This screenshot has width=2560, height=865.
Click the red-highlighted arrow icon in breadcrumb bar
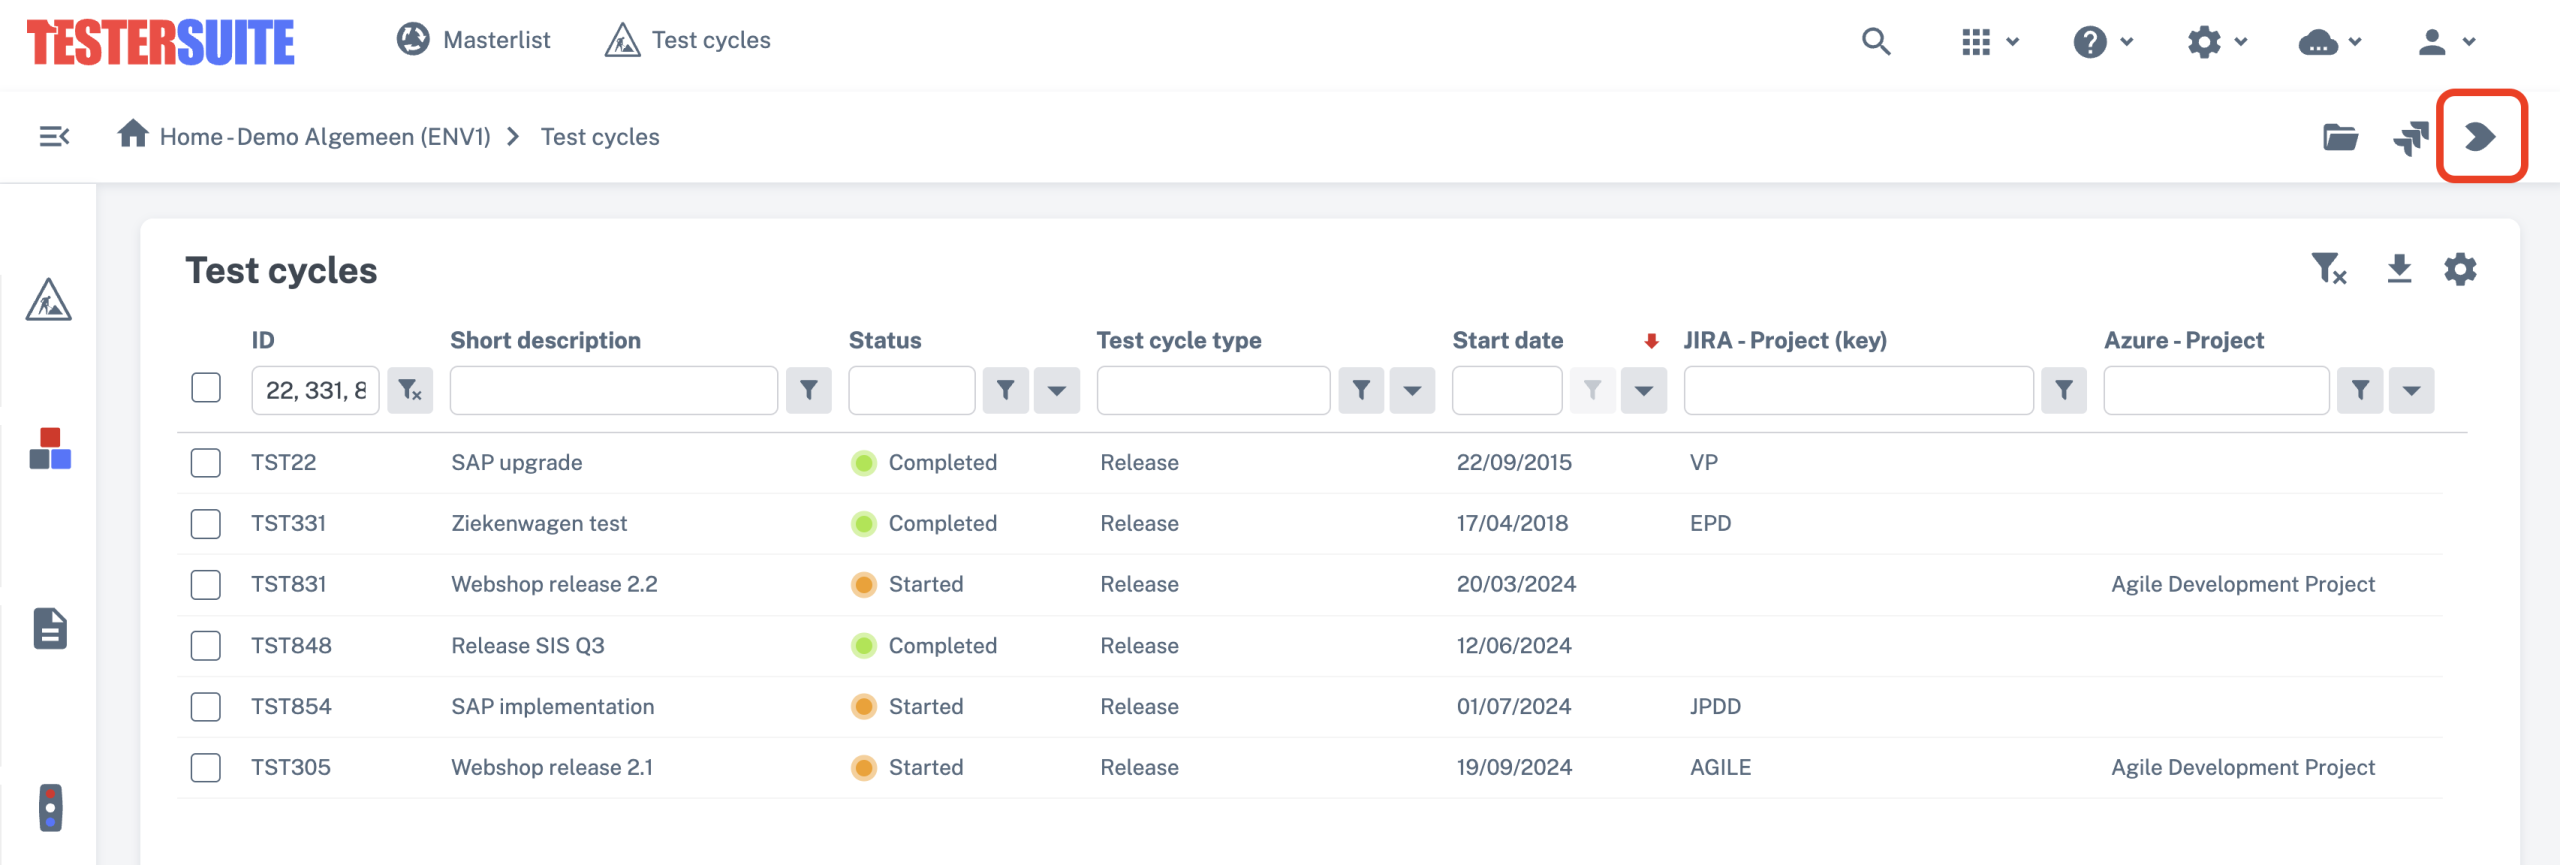(2480, 137)
